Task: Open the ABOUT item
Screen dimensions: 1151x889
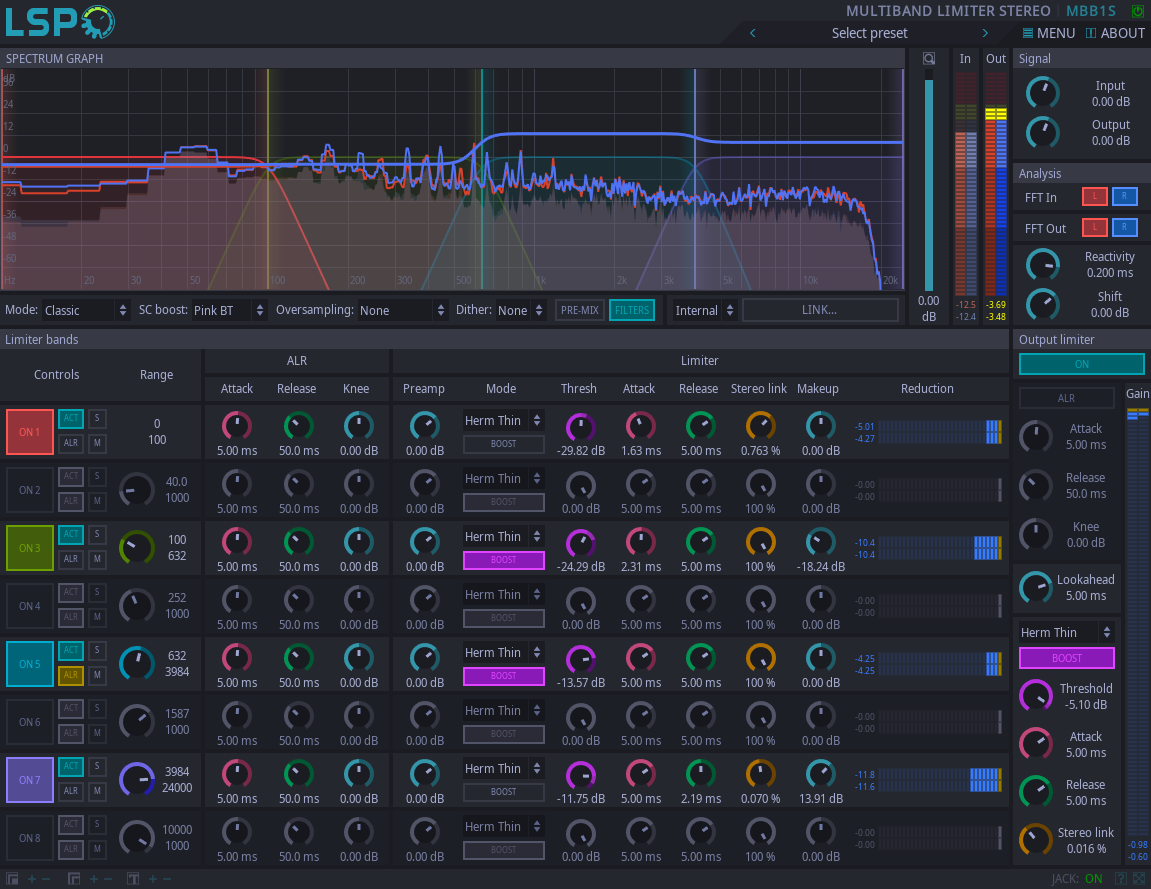Action: click(1115, 33)
